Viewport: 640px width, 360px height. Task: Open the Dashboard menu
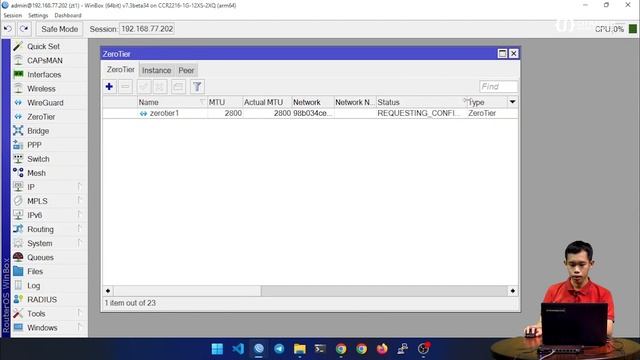pos(68,15)
